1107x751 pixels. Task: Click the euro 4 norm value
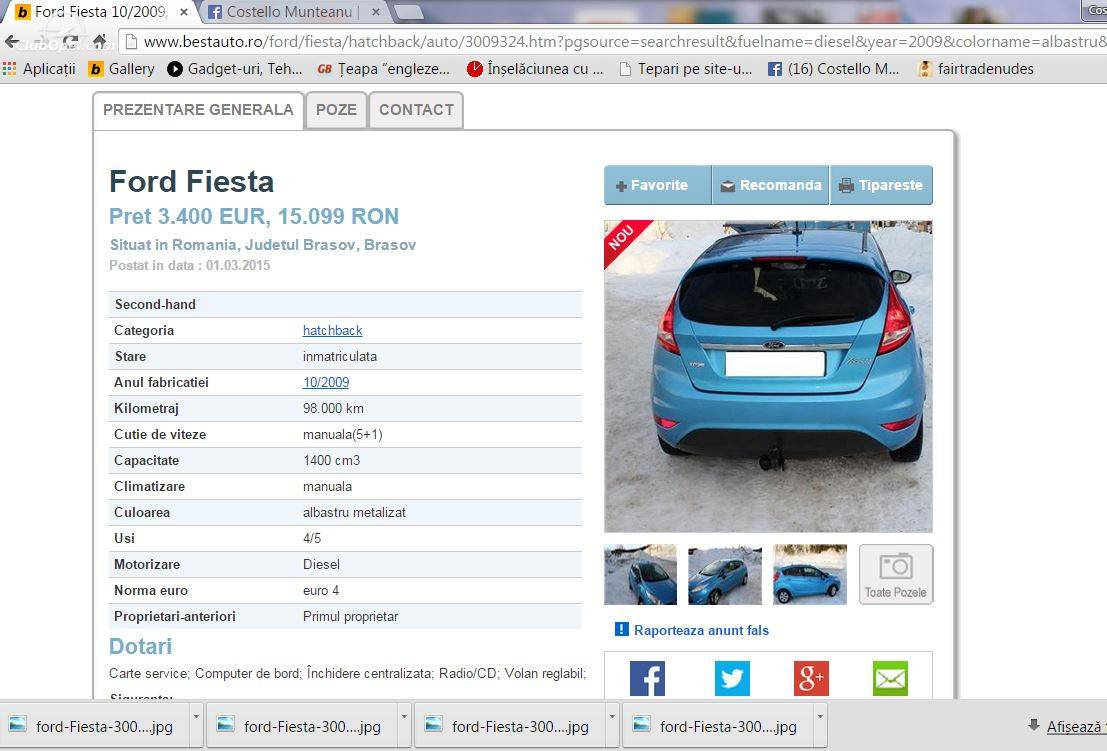[x=321, y=590]
